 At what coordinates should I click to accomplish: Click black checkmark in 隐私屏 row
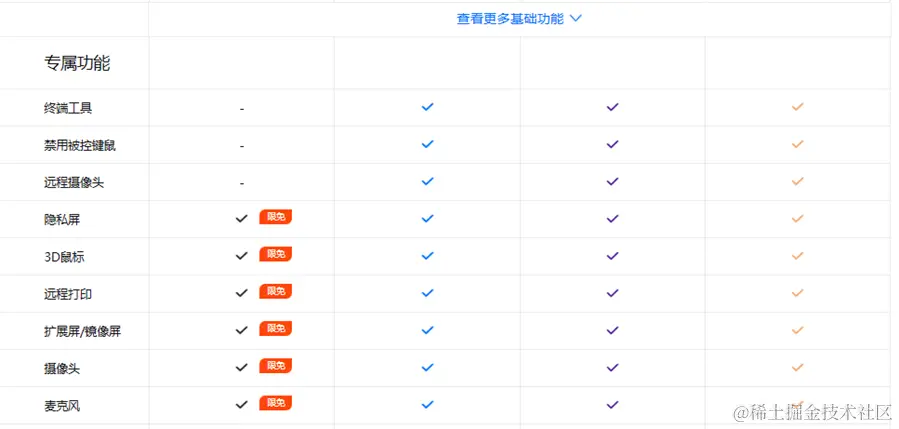tap(241, 219)
